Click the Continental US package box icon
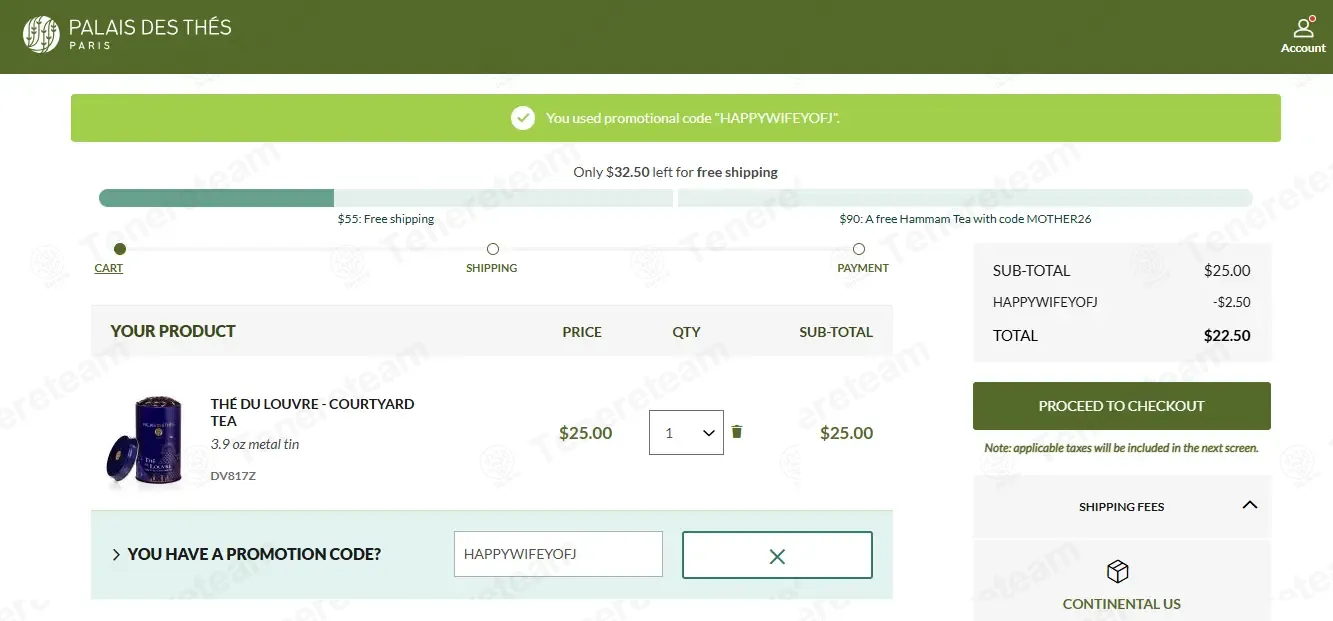Screen dimensions: 1333x621 click(1117, 571)
